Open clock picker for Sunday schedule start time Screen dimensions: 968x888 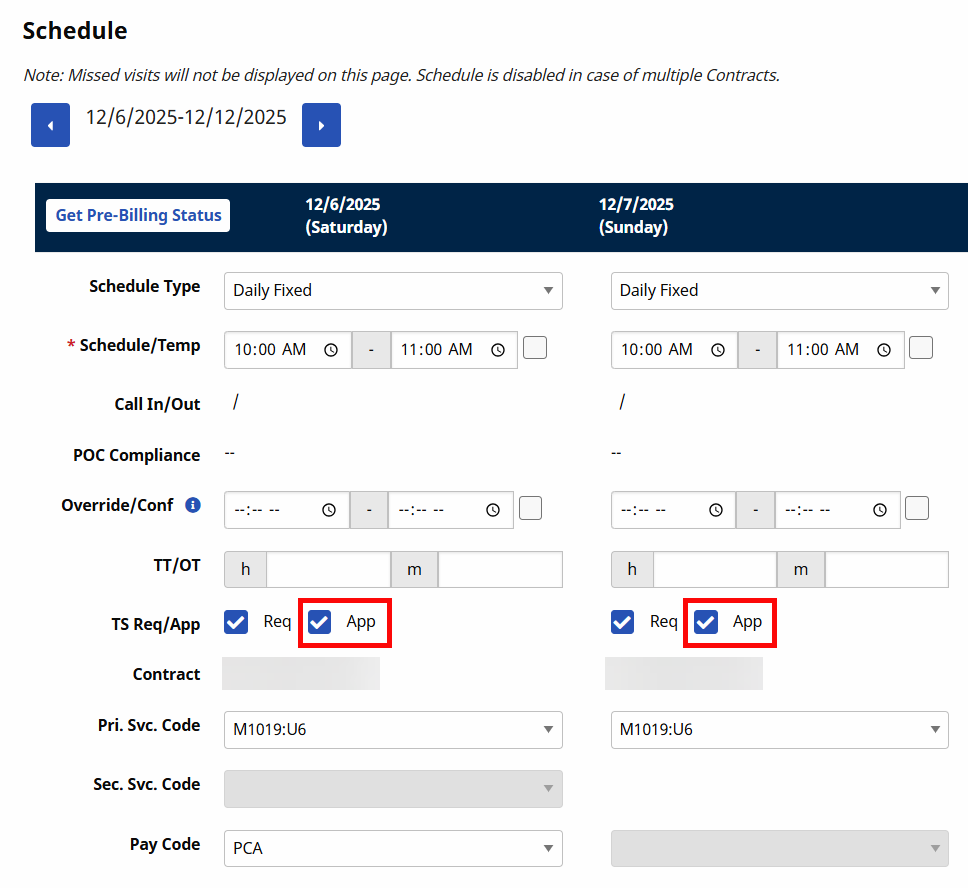coord(717,350)
